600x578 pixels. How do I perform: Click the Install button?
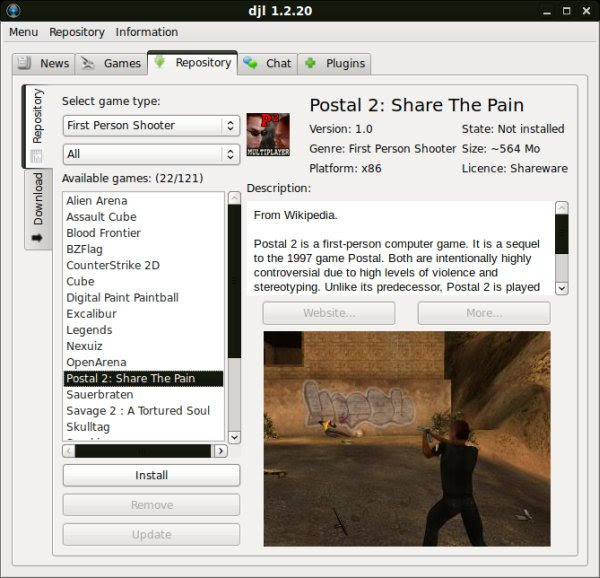click(152, 475)
